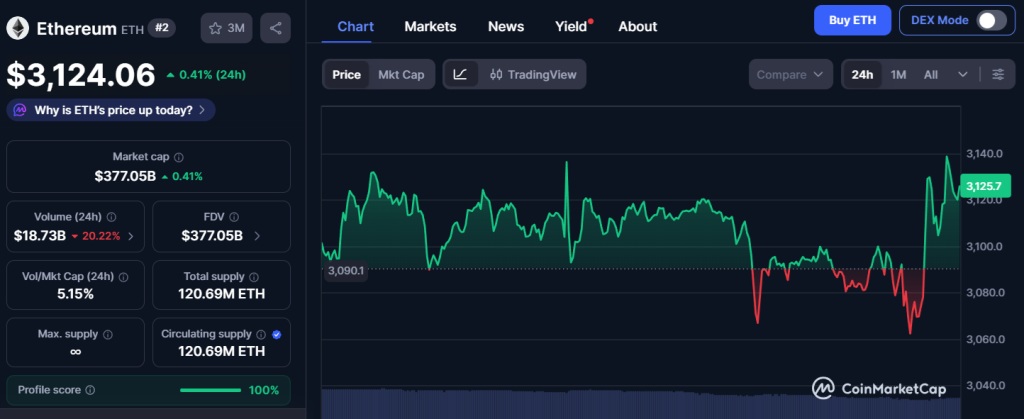Open the Yield tab

click(572, 27)
